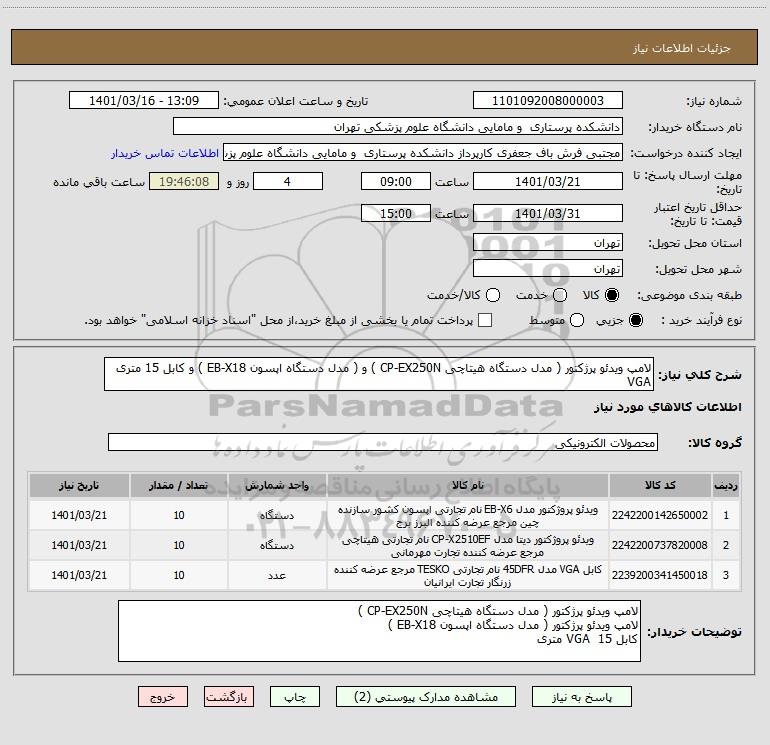
Task: Click the validity hour field 15:00
Action: [x=396, y=213]
